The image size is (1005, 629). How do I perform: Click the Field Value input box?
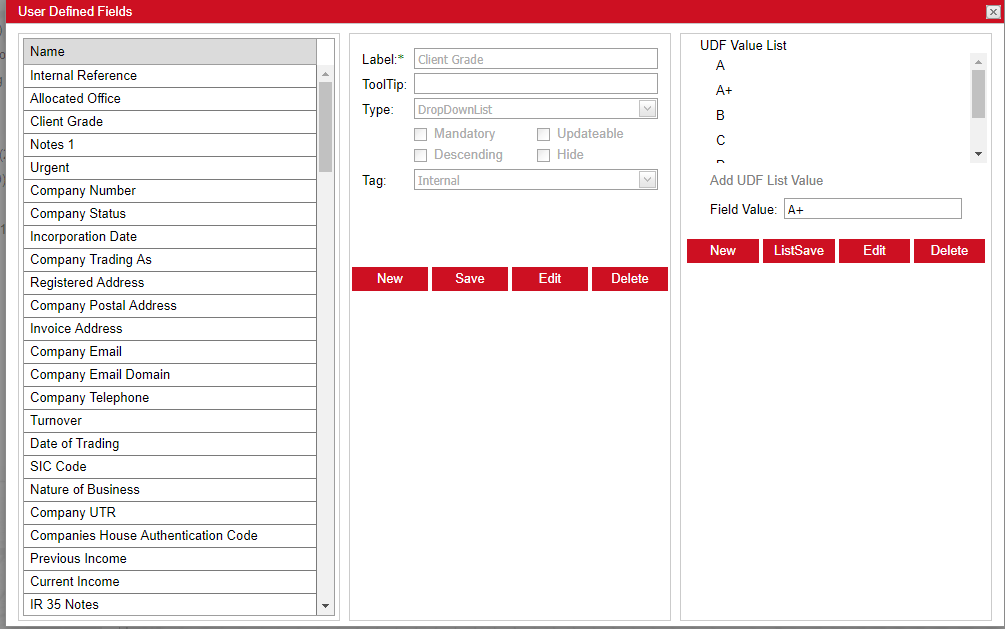(x=873, y=209)
